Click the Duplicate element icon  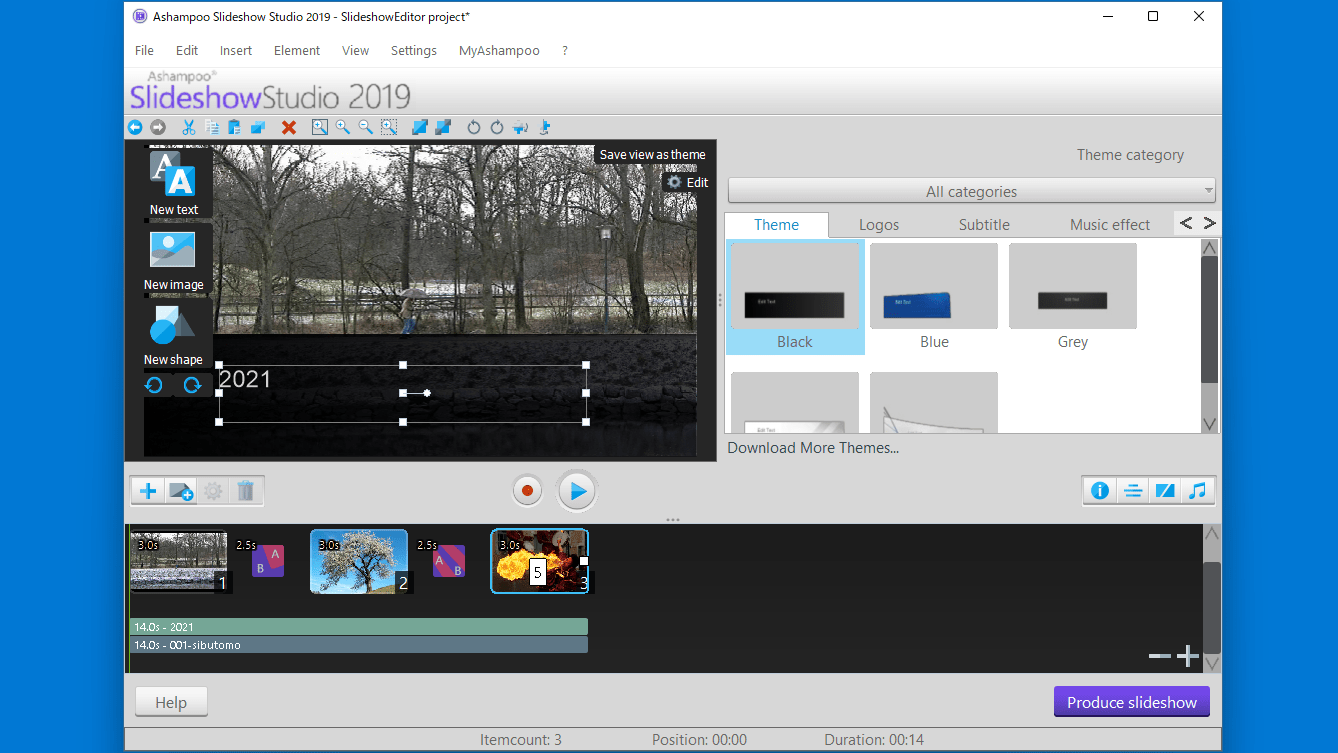[258, 127]
